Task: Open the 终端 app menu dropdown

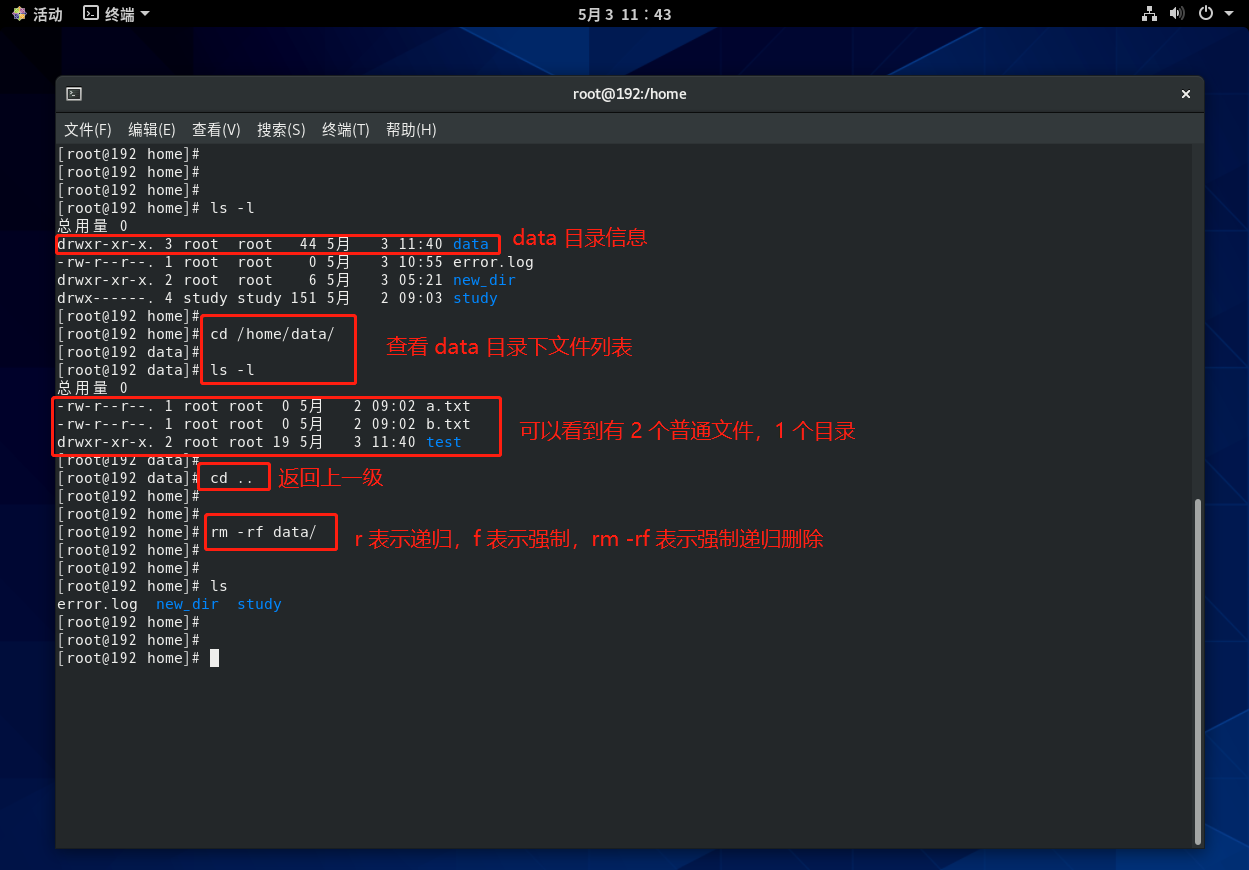Action: click(145, 14)
